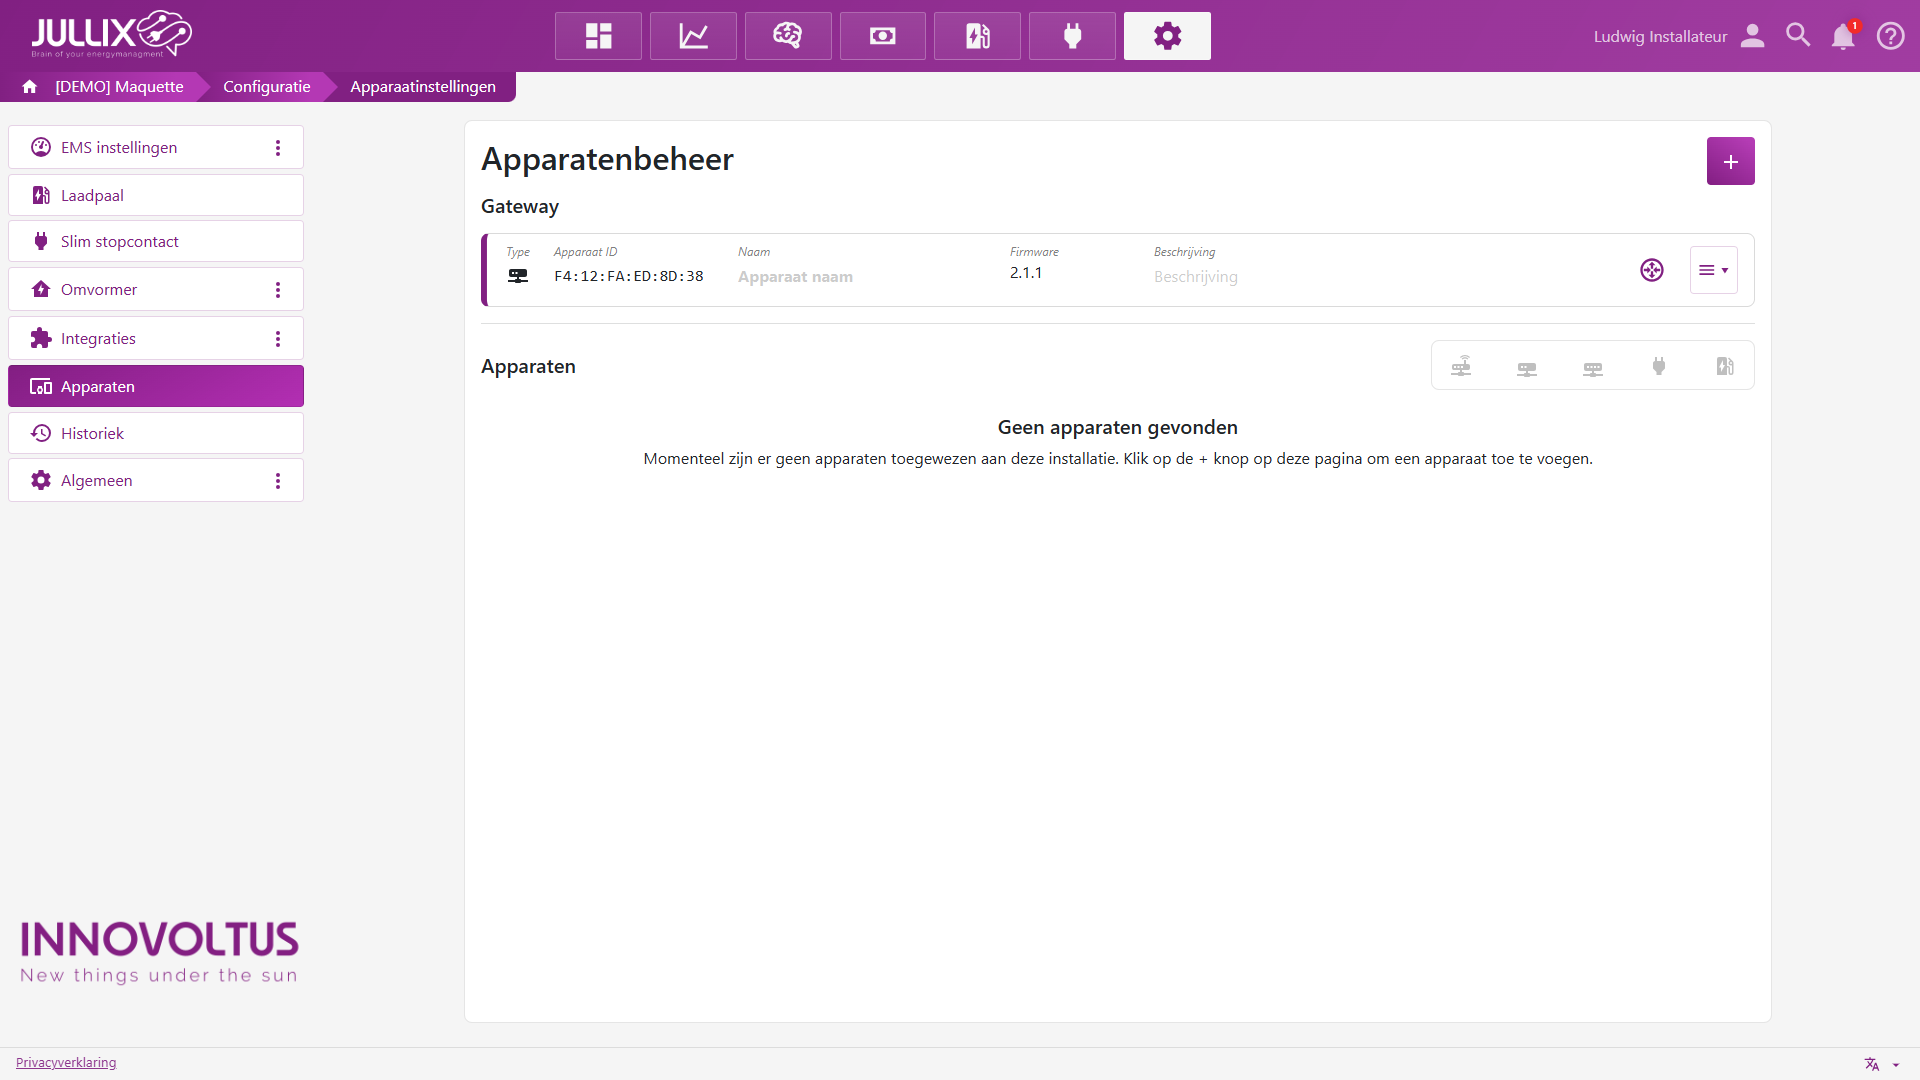Open the money/tariff icon tab

tap(882, 36)
